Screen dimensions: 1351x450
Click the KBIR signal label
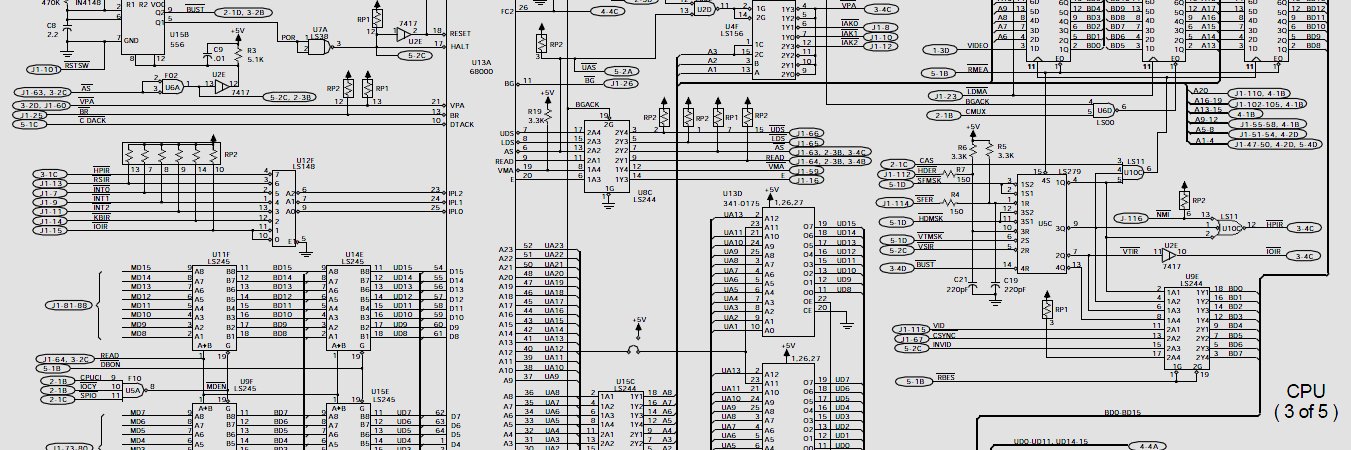coord(101,215)
